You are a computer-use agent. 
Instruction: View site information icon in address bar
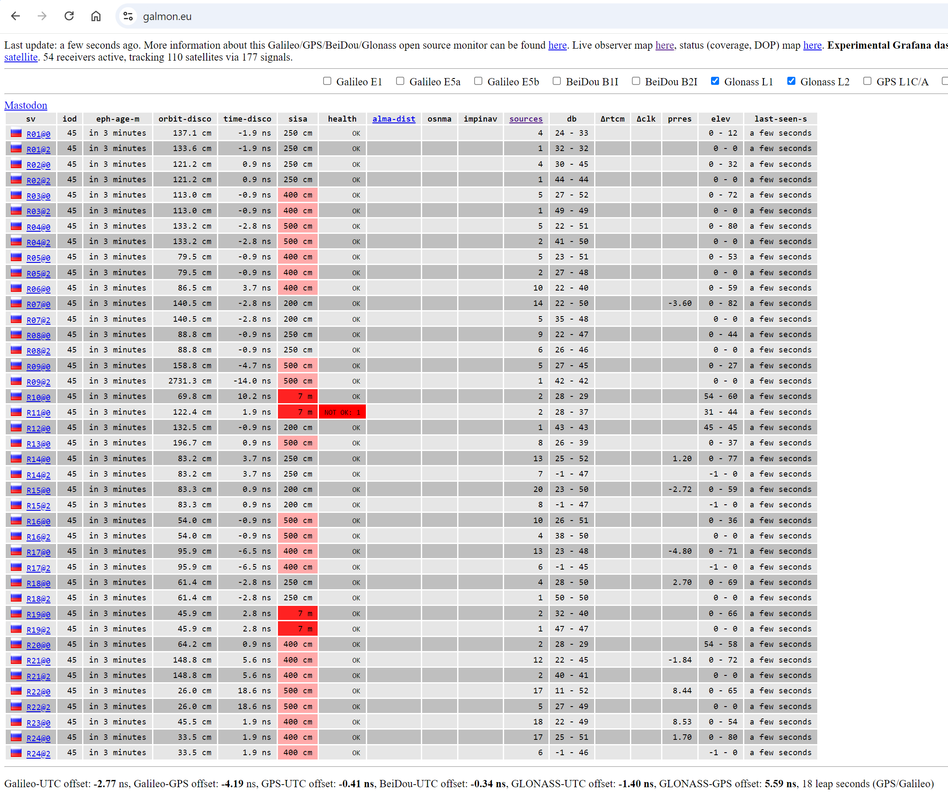[128, 16]
